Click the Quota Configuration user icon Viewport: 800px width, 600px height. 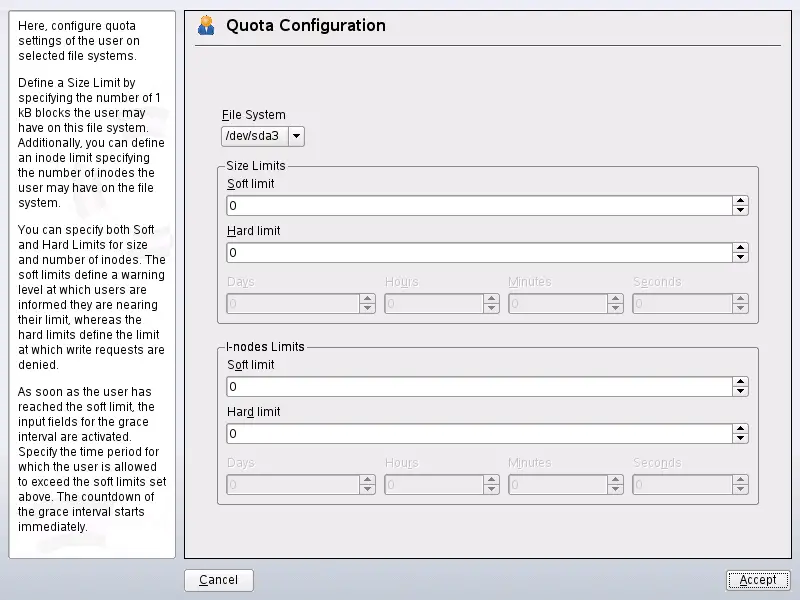(x=207, y=25)
